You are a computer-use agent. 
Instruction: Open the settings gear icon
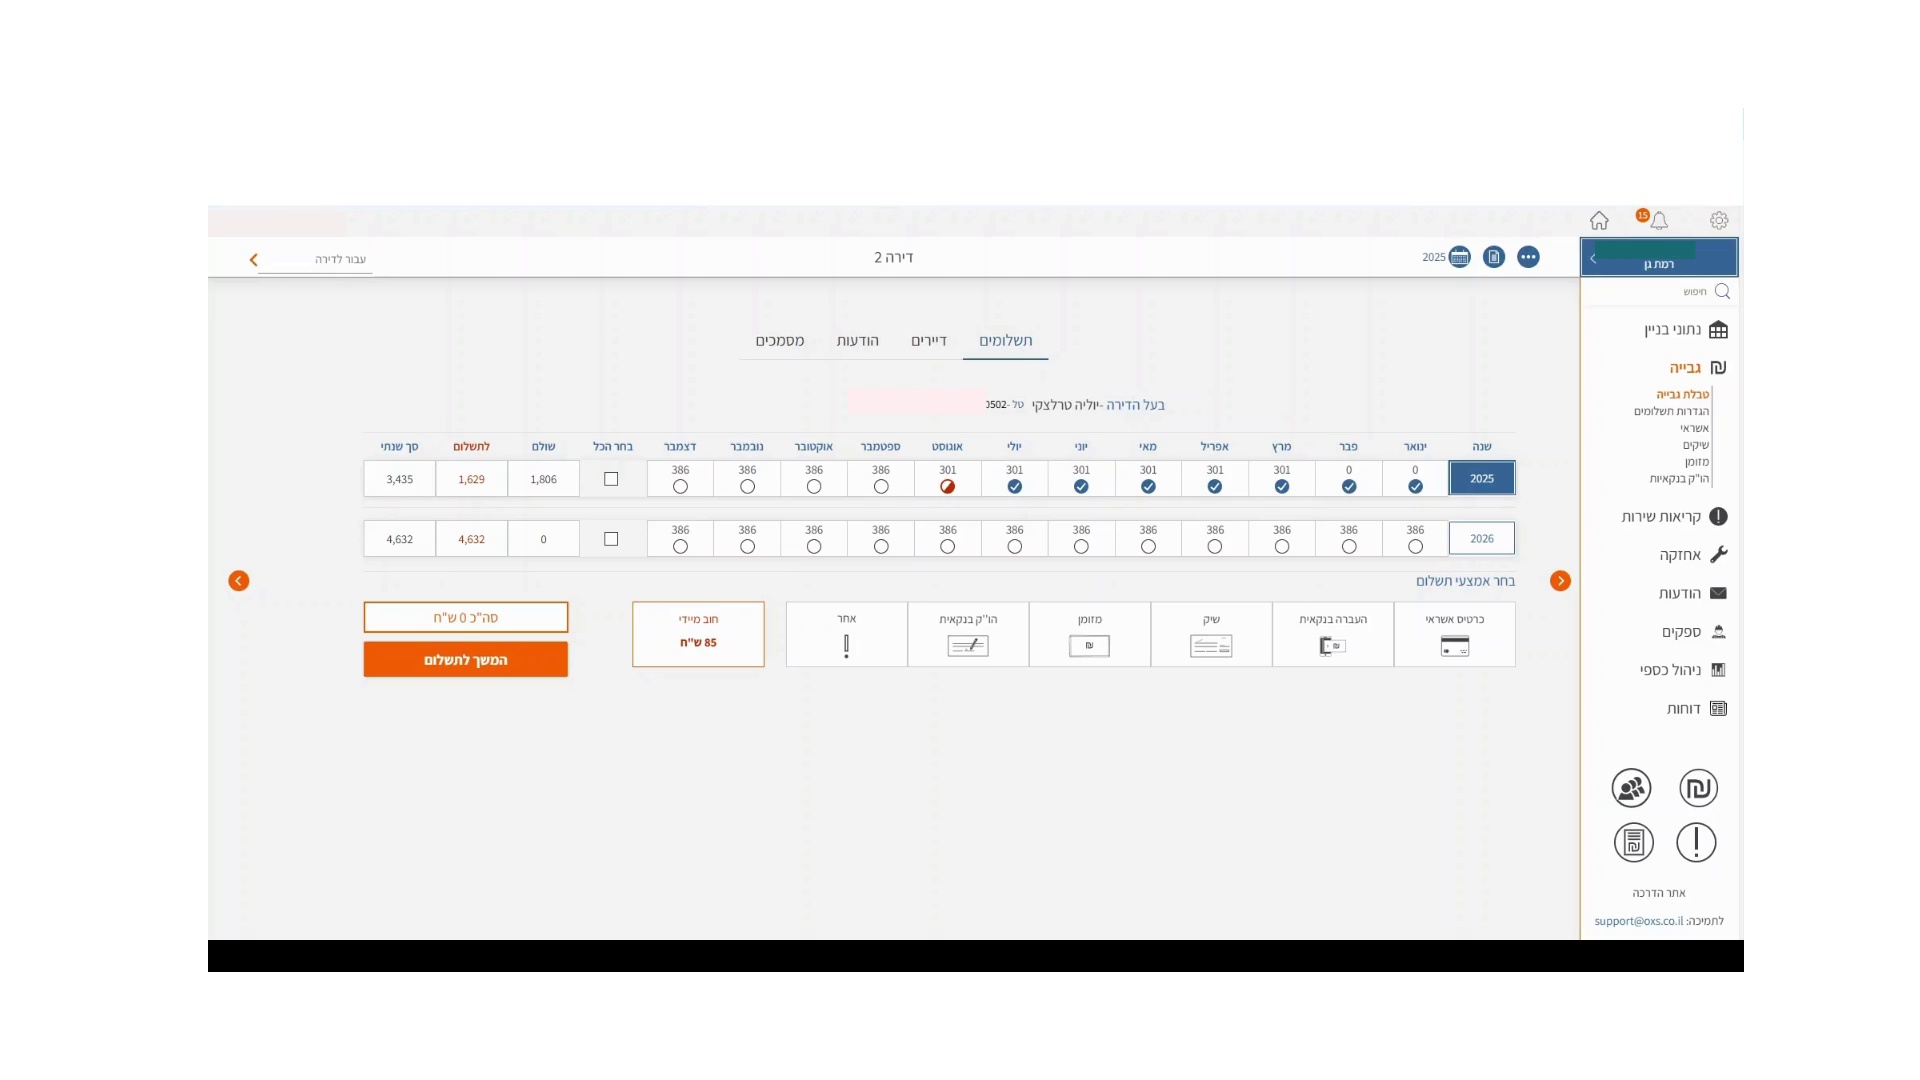point(1719,220)
